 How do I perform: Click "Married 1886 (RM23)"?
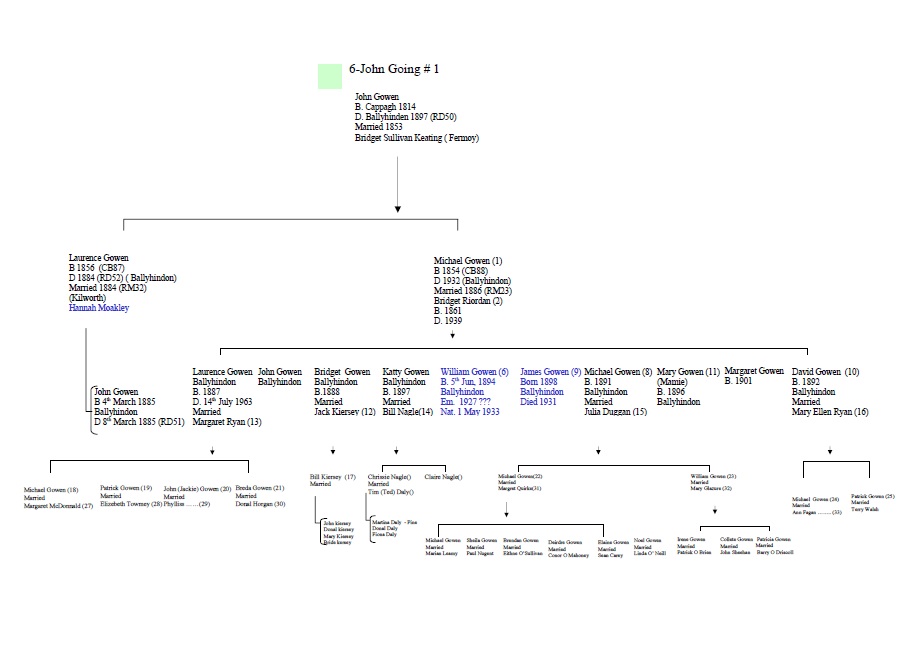coord(472,290)
